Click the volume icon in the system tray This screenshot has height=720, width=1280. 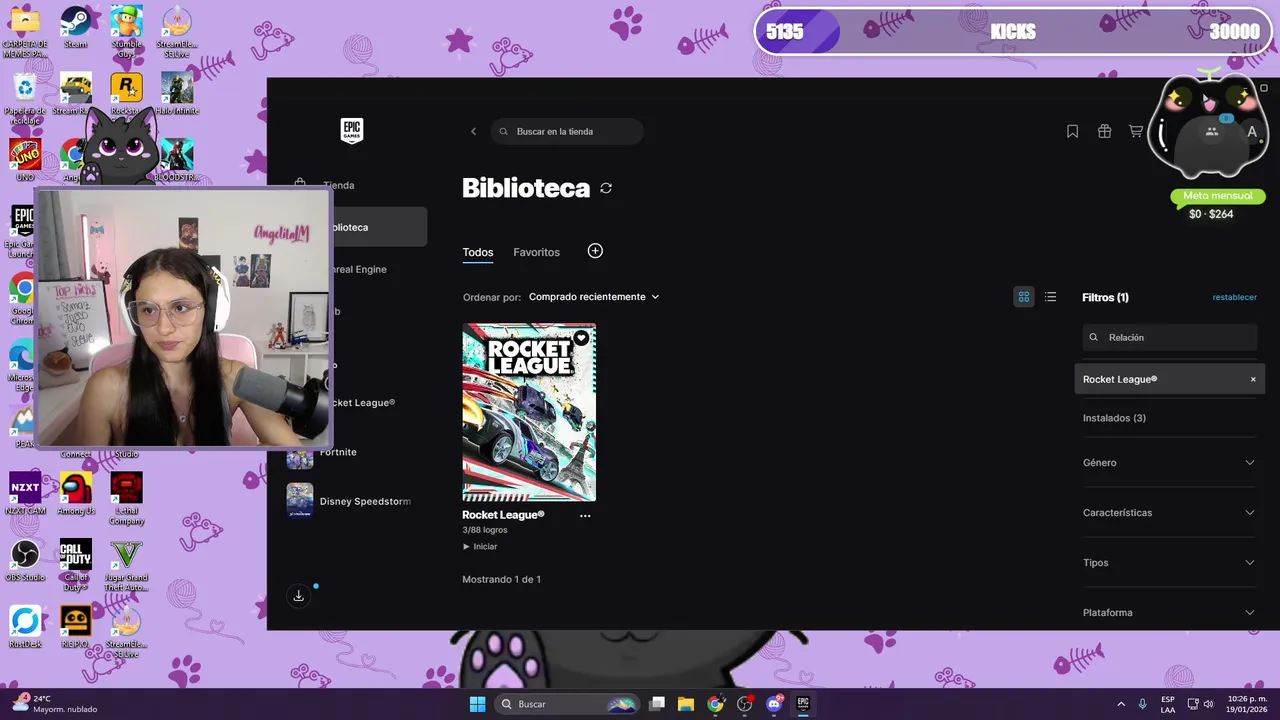[1209, 704]
